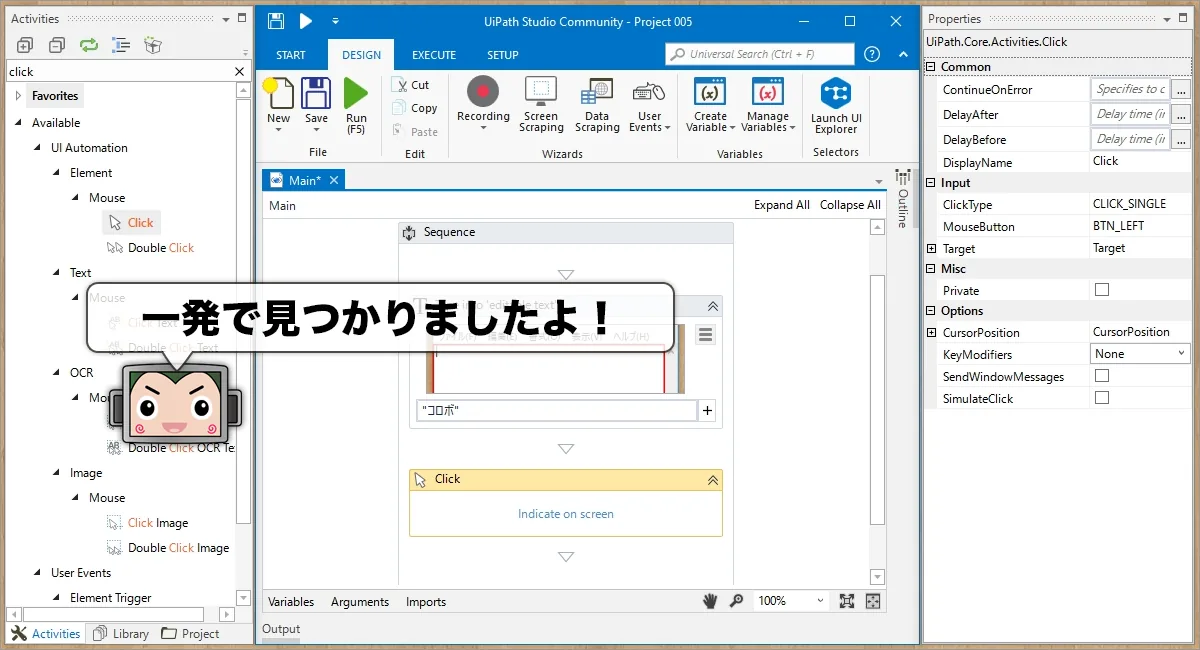Screen dimensions: 1200x650
Task: Open the Help question mark icon
Action: tap(872, 54)
